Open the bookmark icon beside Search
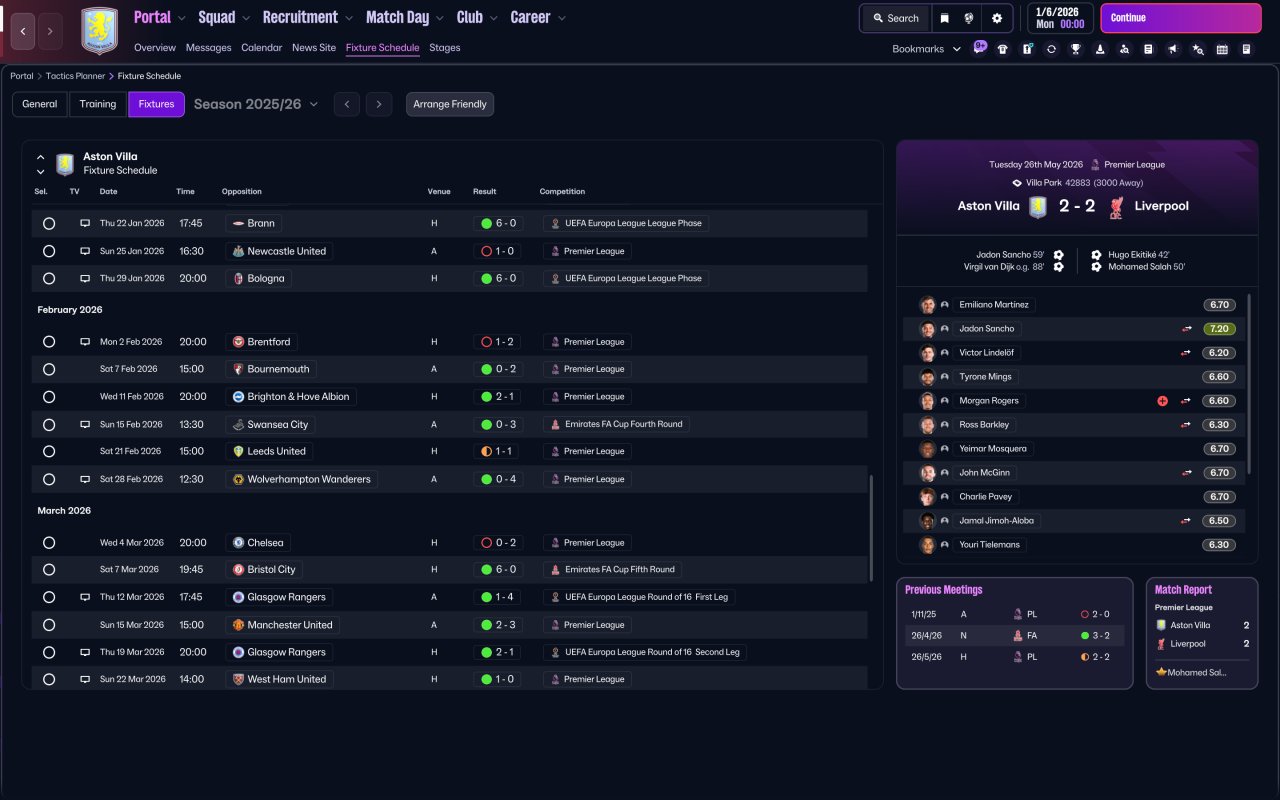1280x800 pixels. click(944, 18)
